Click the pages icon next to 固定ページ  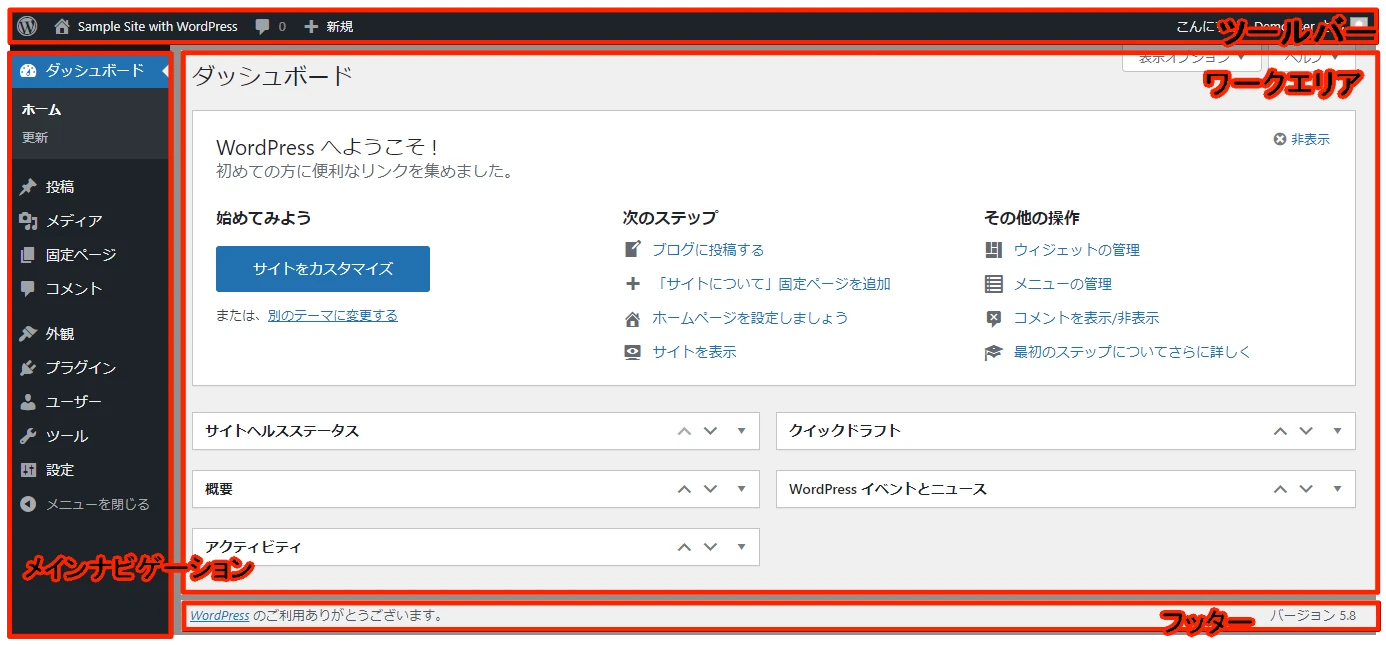tap(28, 255)
